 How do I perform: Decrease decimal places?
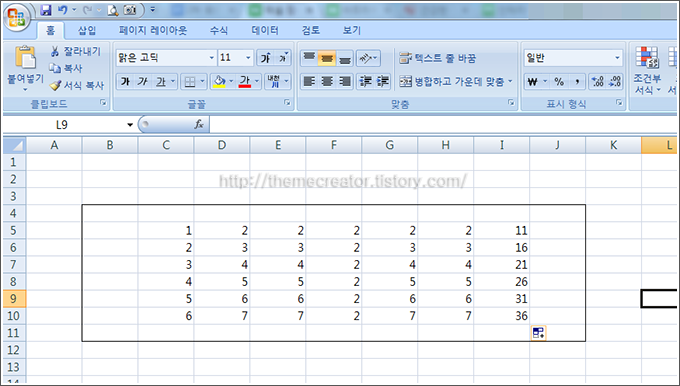615,81
